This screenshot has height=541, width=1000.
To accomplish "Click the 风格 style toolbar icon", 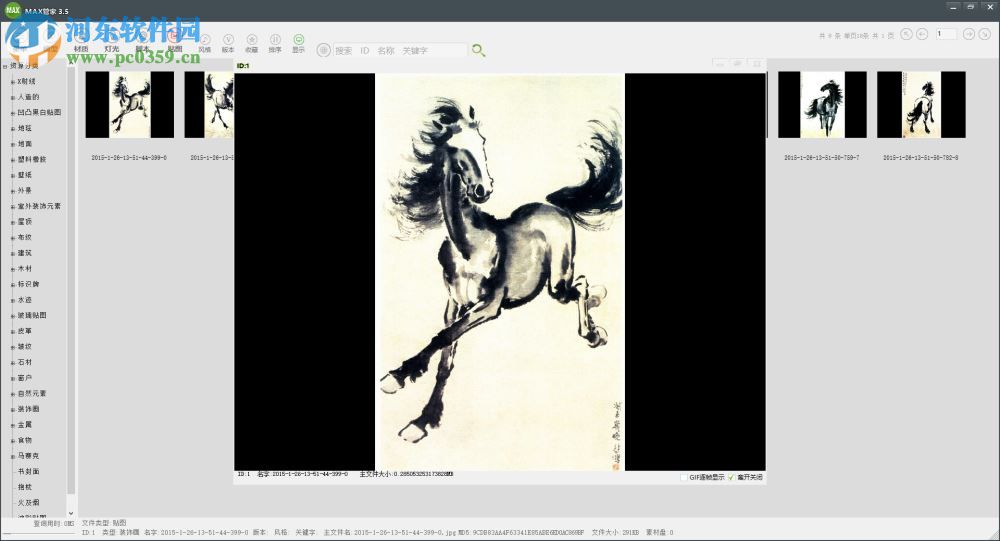I will pos(204,44).
